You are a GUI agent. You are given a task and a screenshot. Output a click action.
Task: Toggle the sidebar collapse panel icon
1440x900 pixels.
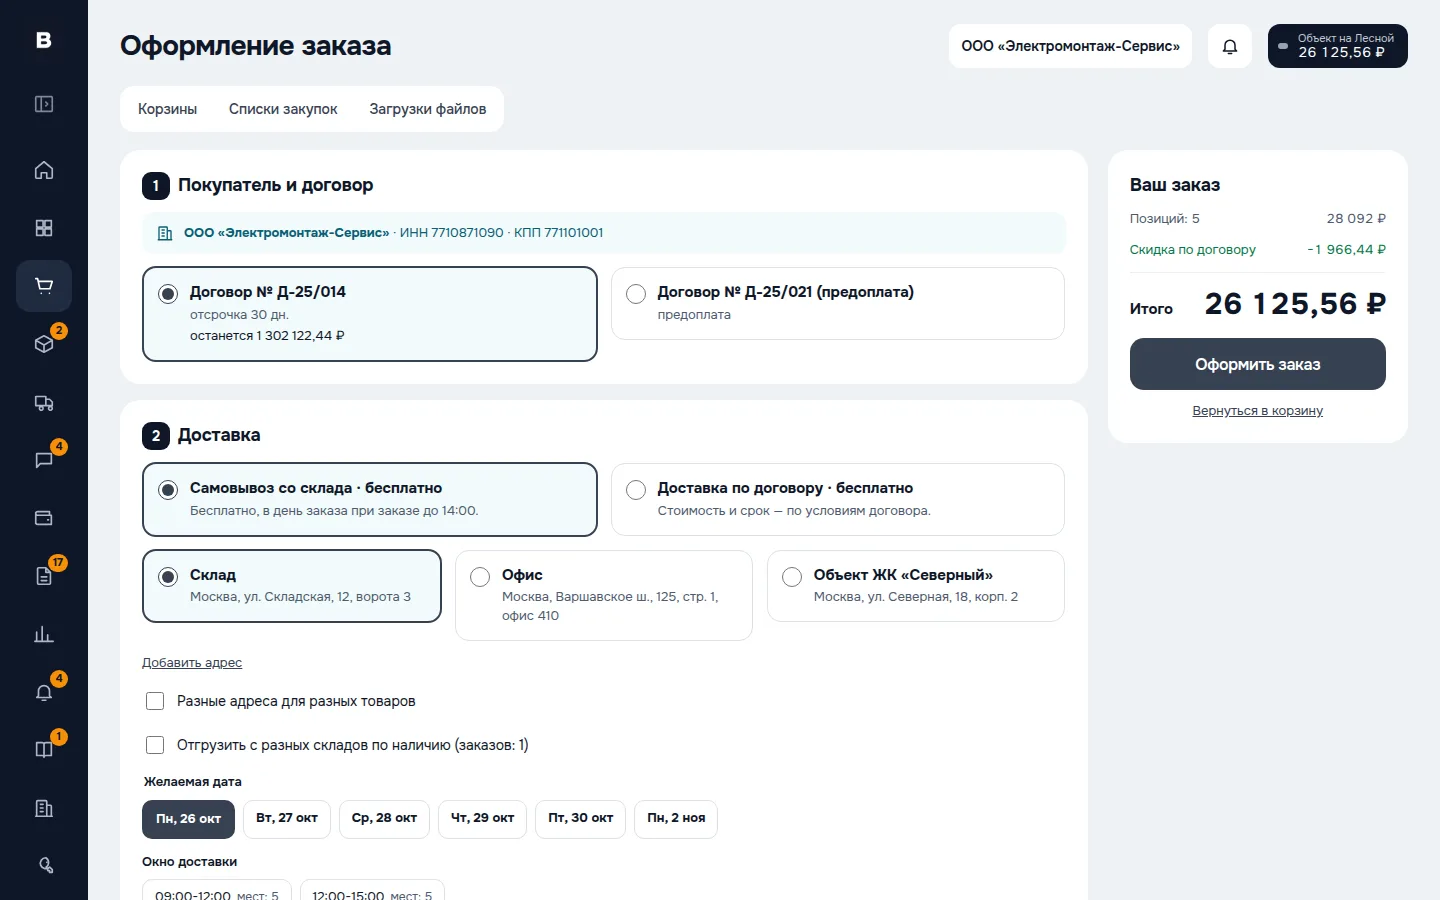tap(44, 104)
